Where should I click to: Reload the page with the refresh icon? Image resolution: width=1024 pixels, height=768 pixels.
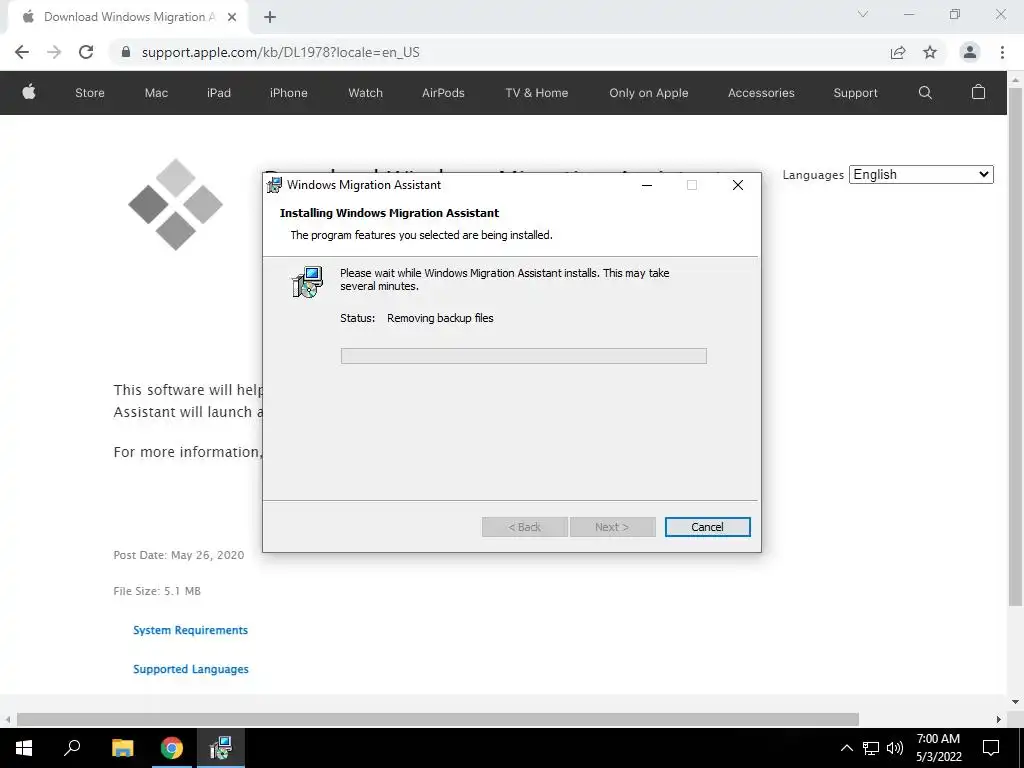(x=86, y=52)
